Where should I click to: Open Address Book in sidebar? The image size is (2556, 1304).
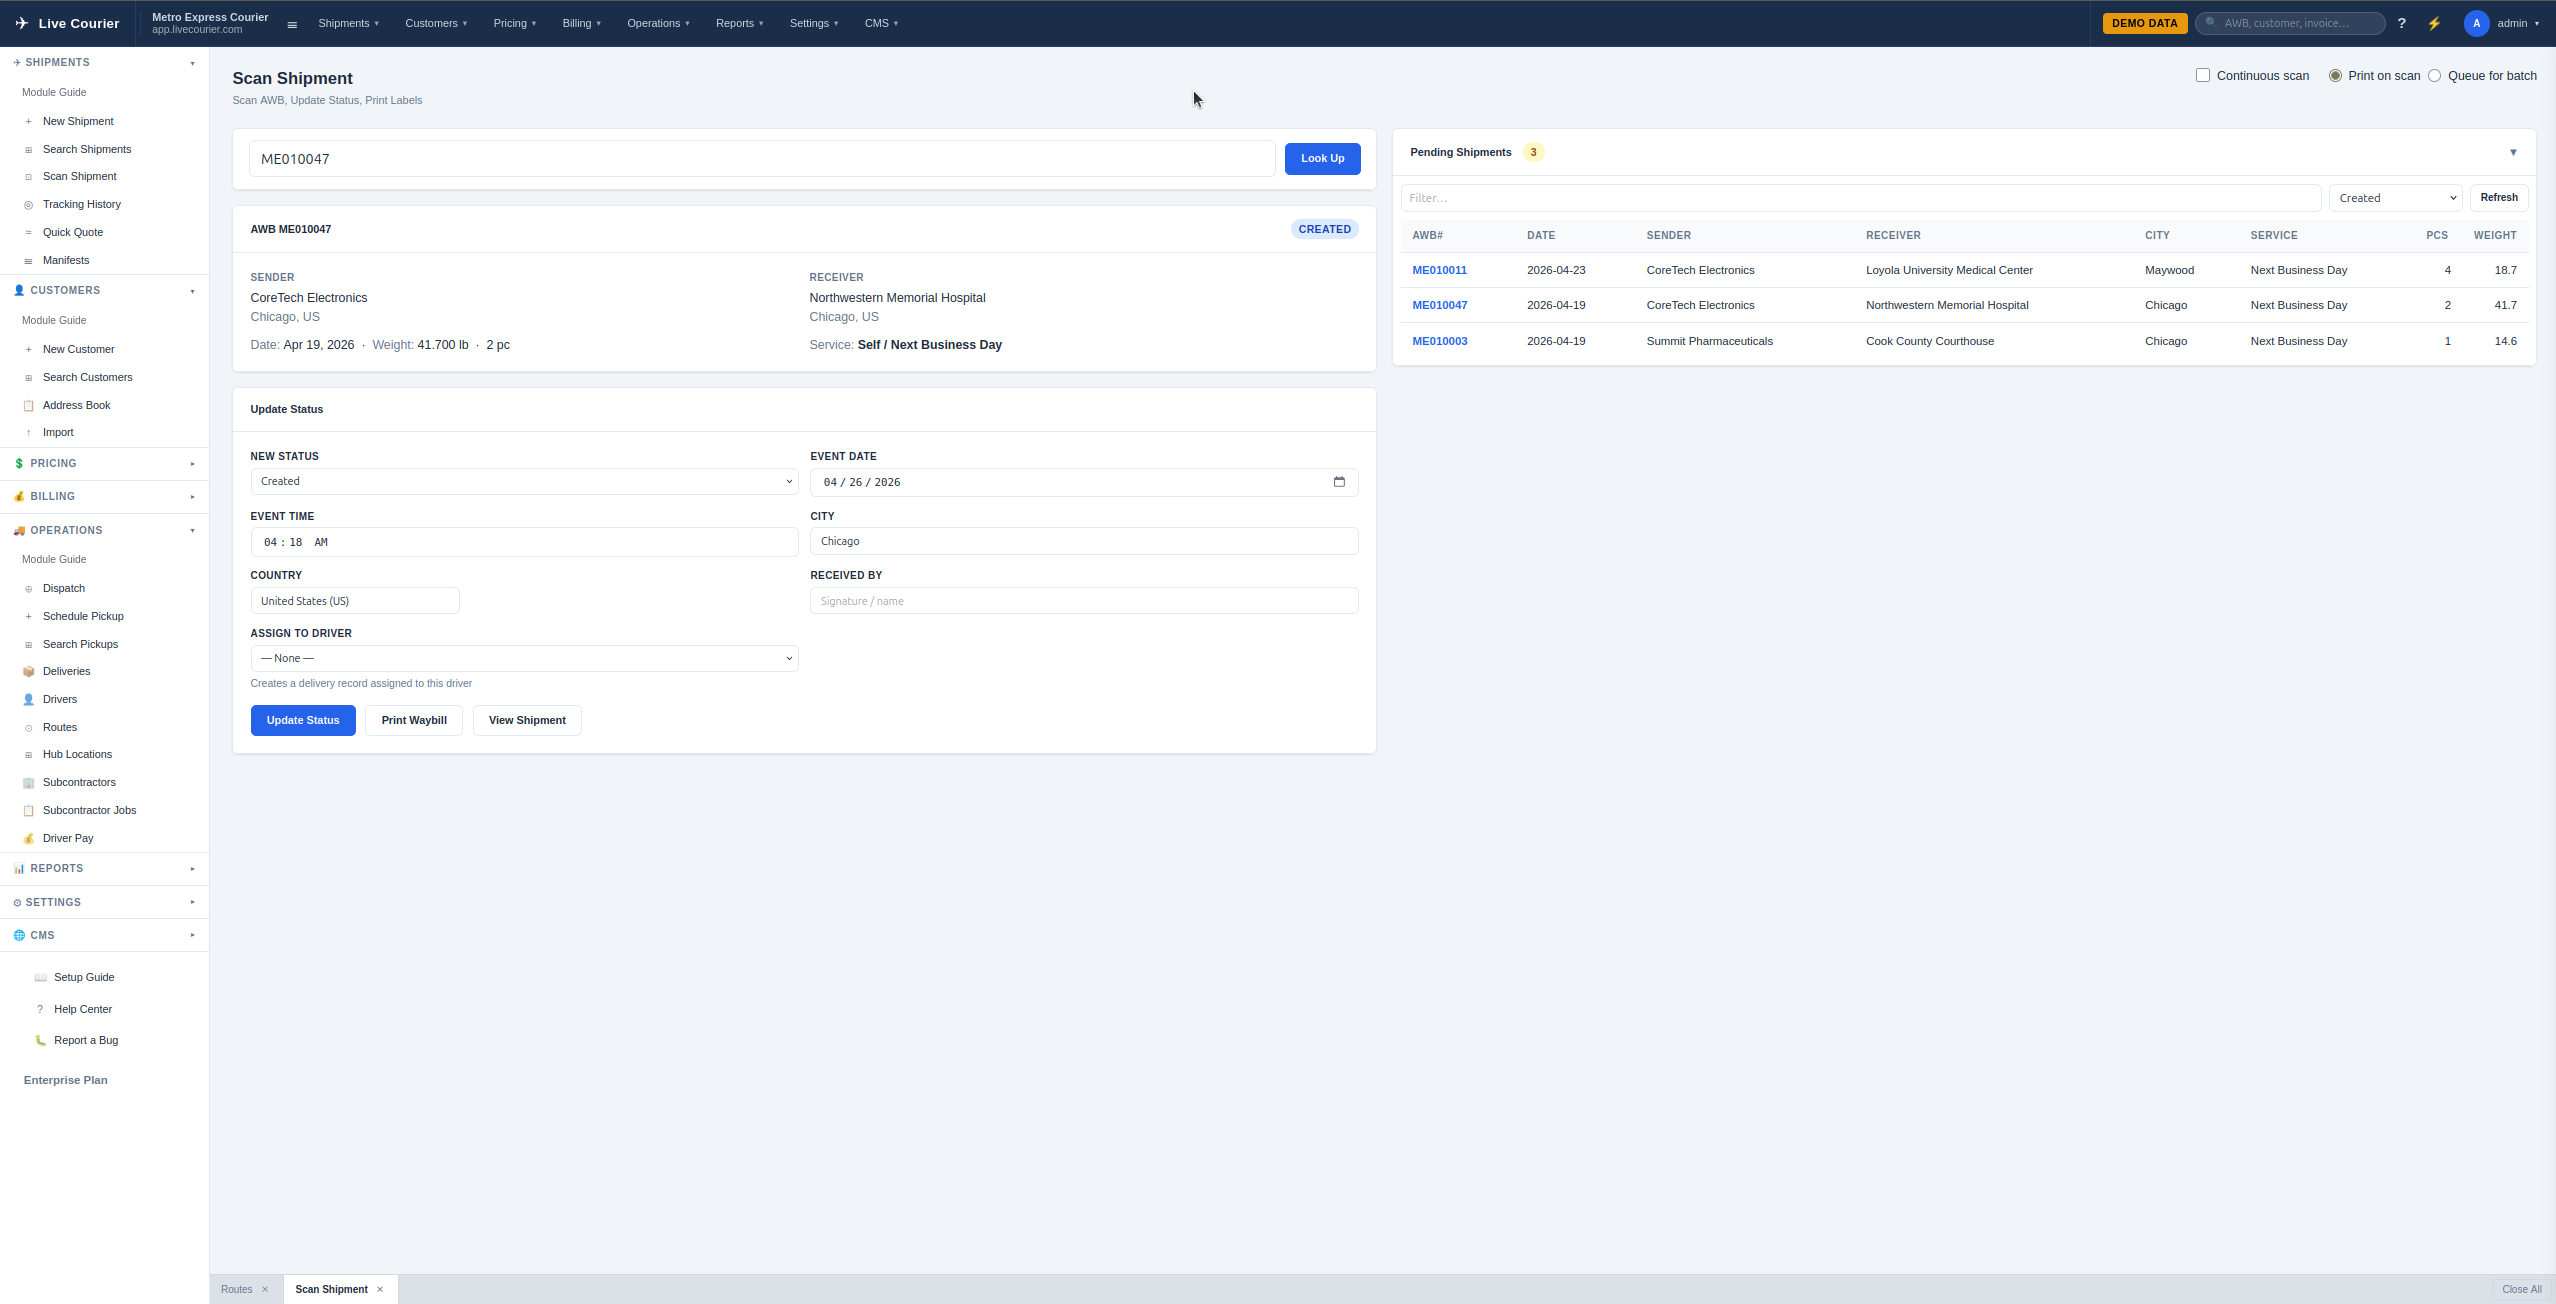[x=76, y=405]
